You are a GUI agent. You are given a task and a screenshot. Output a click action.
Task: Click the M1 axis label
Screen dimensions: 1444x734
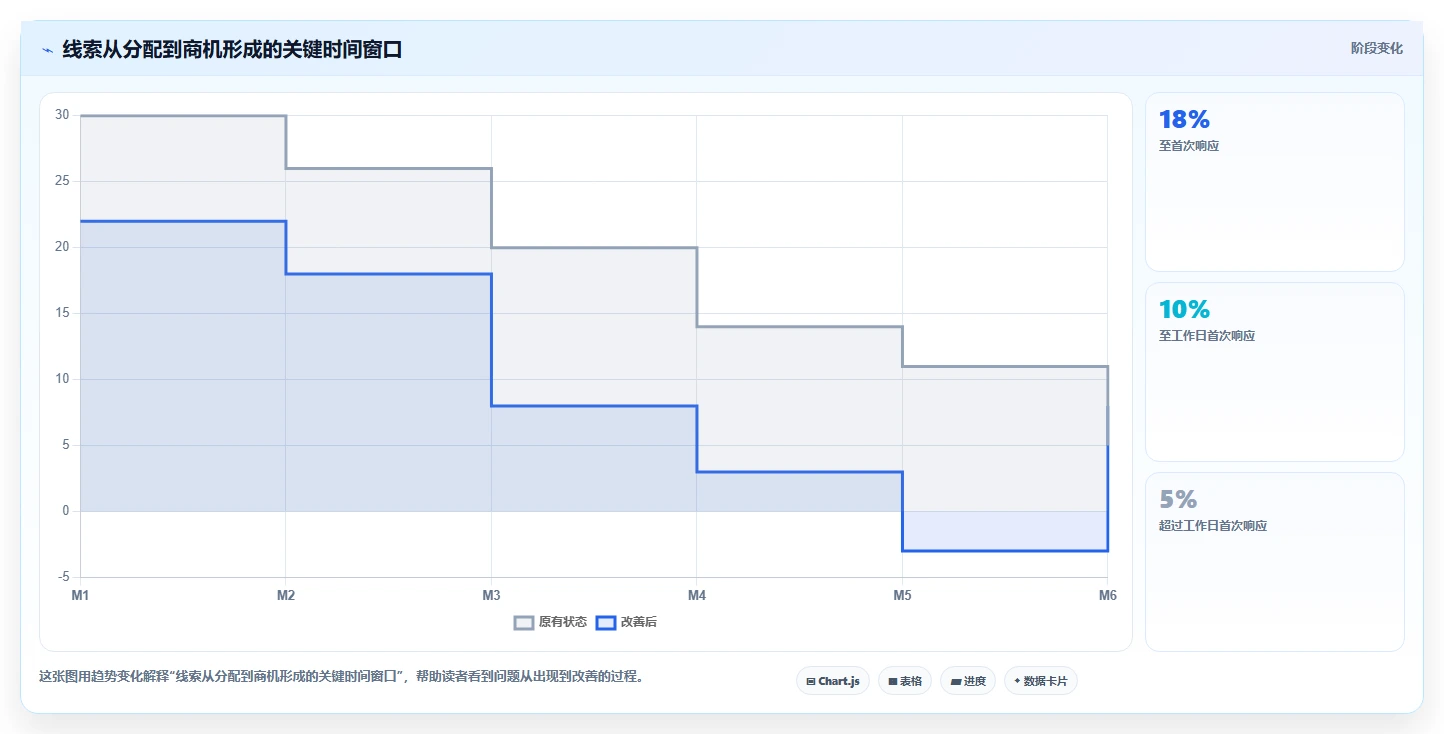[80, 595]
